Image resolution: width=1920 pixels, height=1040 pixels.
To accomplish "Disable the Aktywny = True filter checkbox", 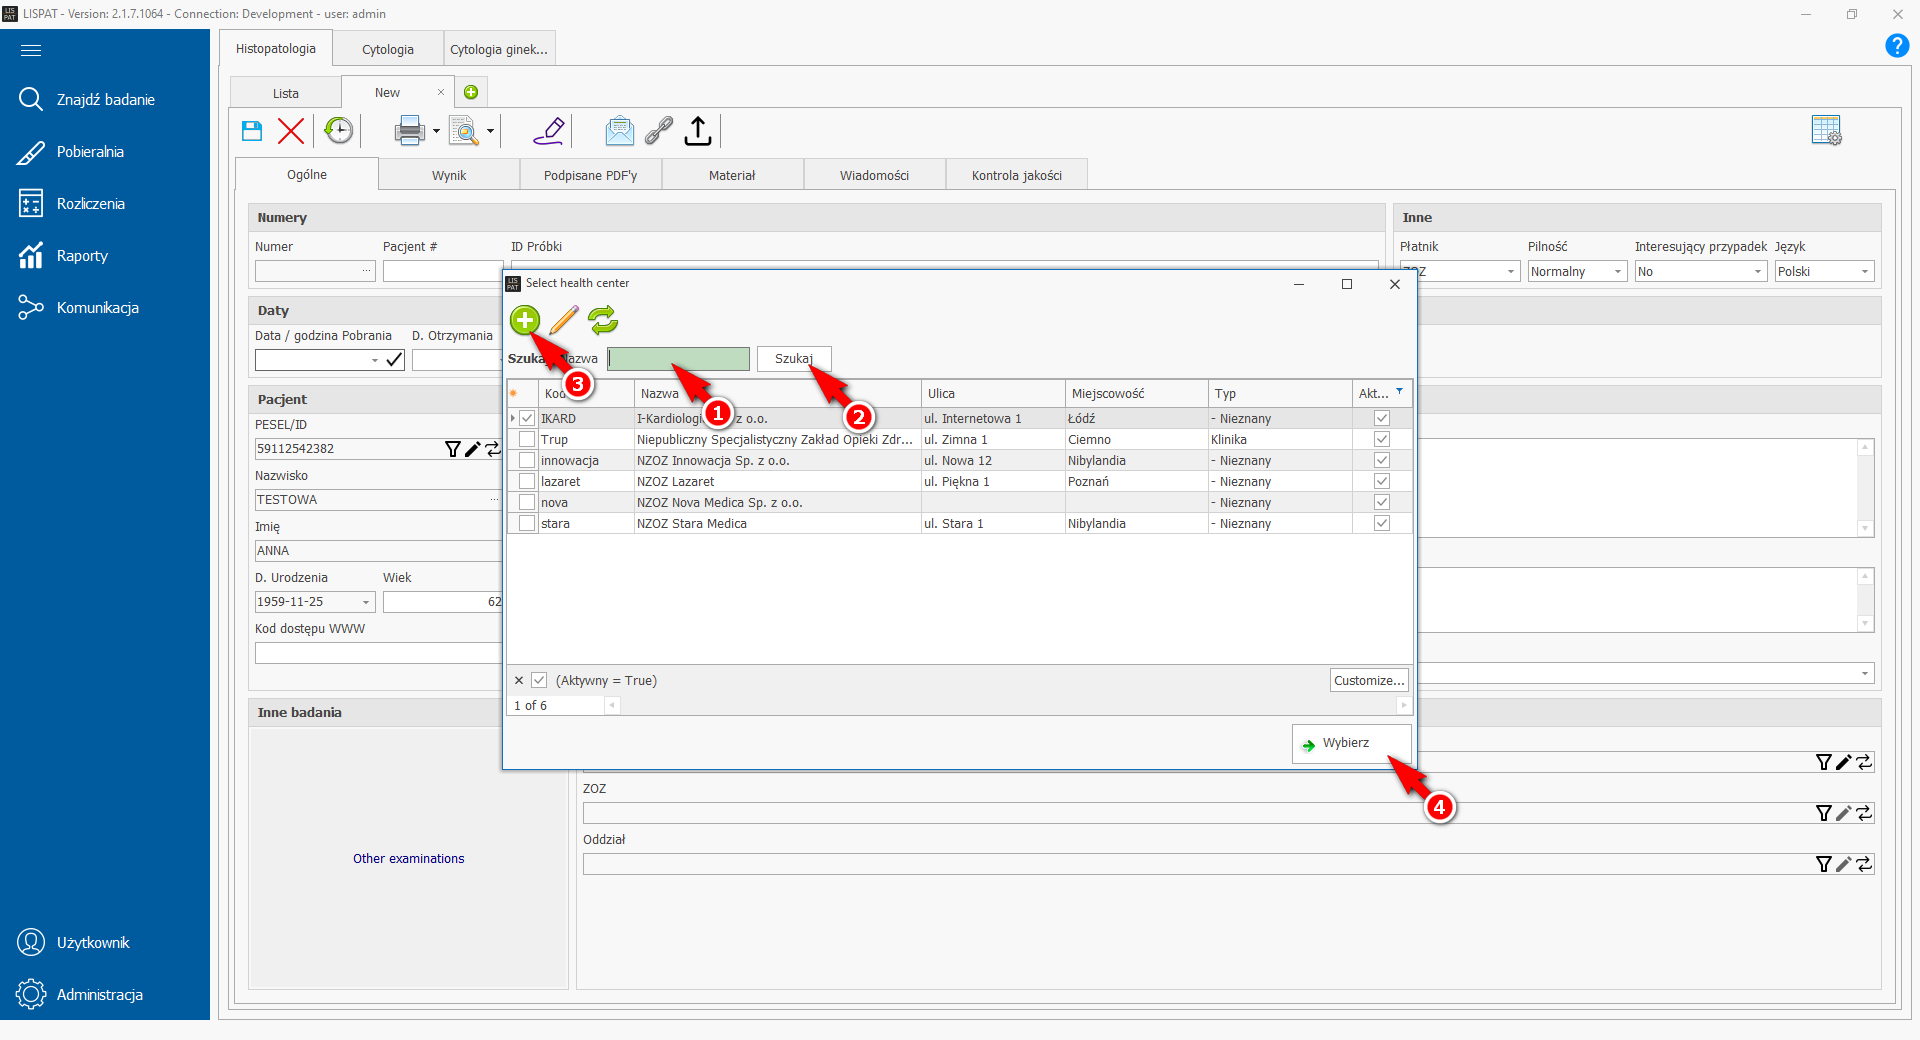I will point(539,680).
